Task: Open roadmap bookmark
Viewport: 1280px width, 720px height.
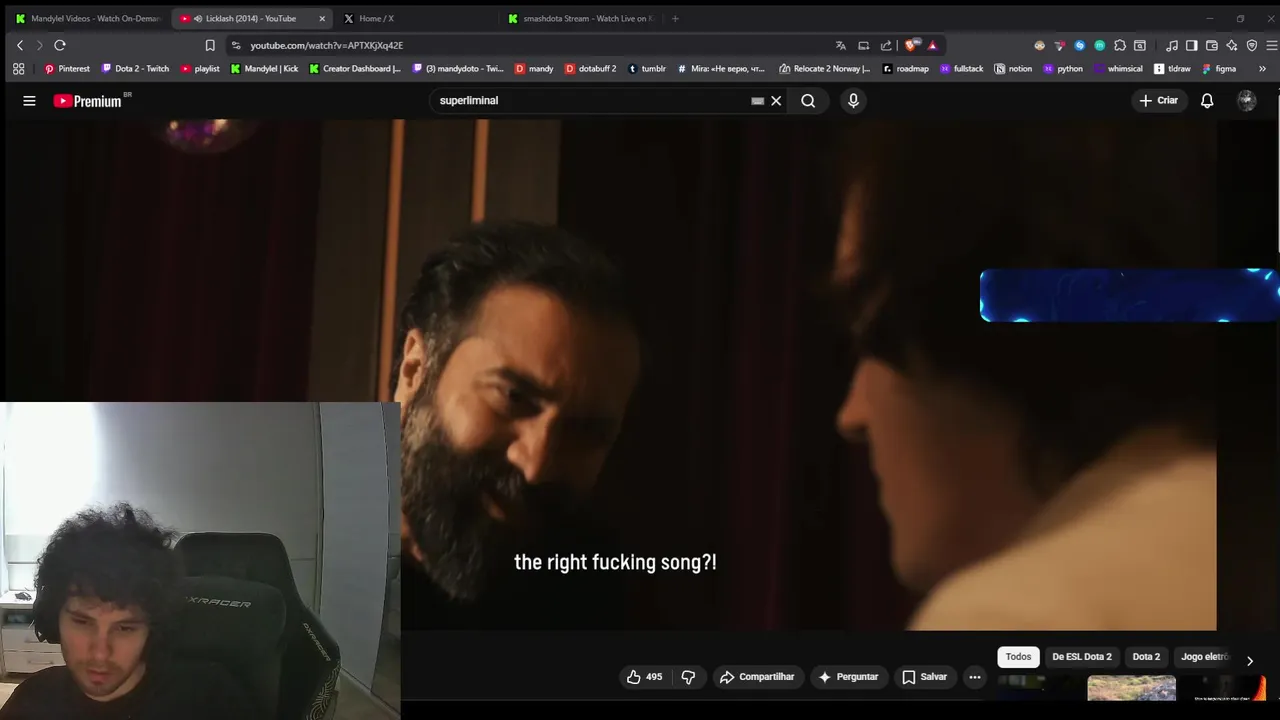Action: (x=905, y=69)
